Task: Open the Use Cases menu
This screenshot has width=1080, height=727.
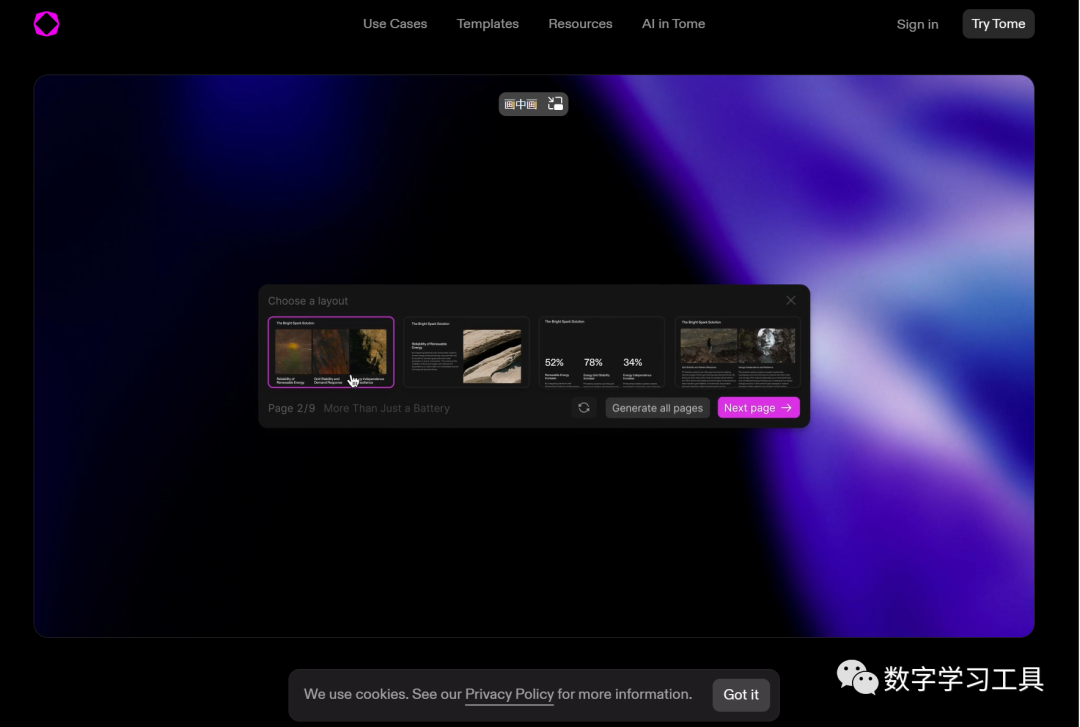Action: tap(395, 24)
